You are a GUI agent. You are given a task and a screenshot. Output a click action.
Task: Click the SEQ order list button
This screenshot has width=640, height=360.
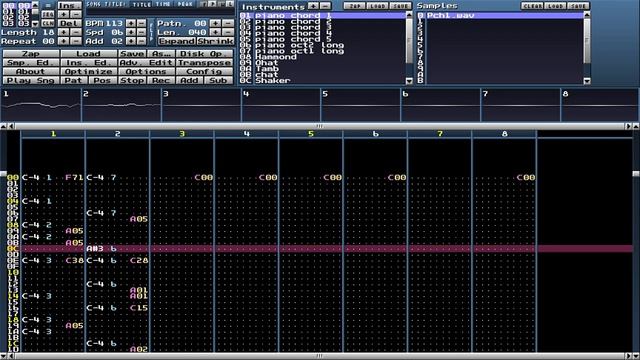click(48, 14)
